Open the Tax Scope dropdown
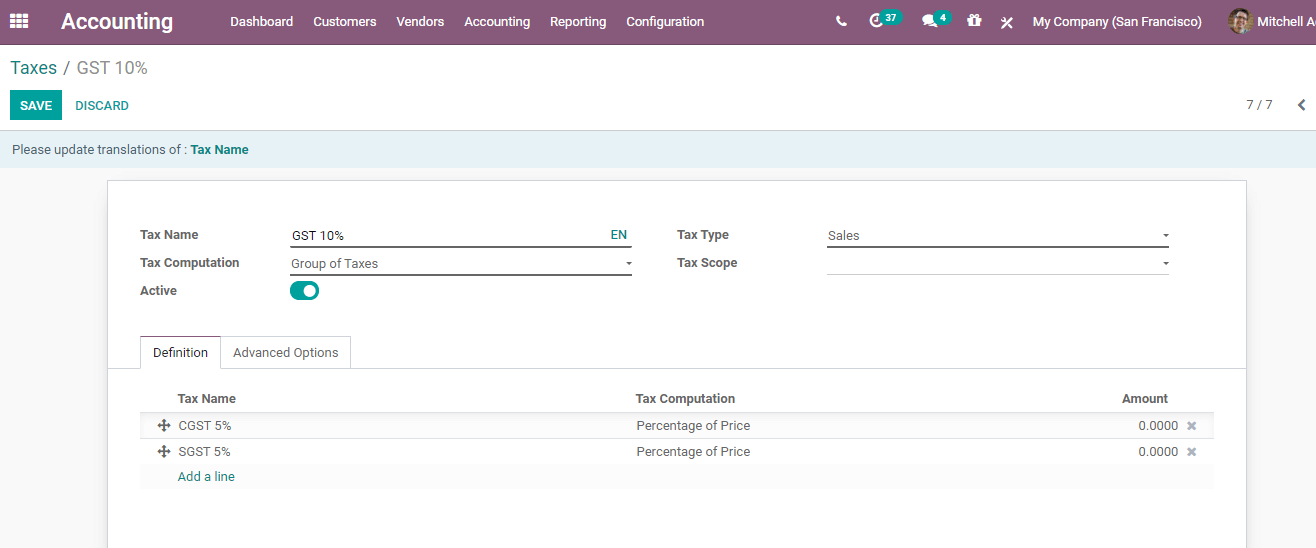Viewport: 1316px width, 548px height. pos(997,263)
